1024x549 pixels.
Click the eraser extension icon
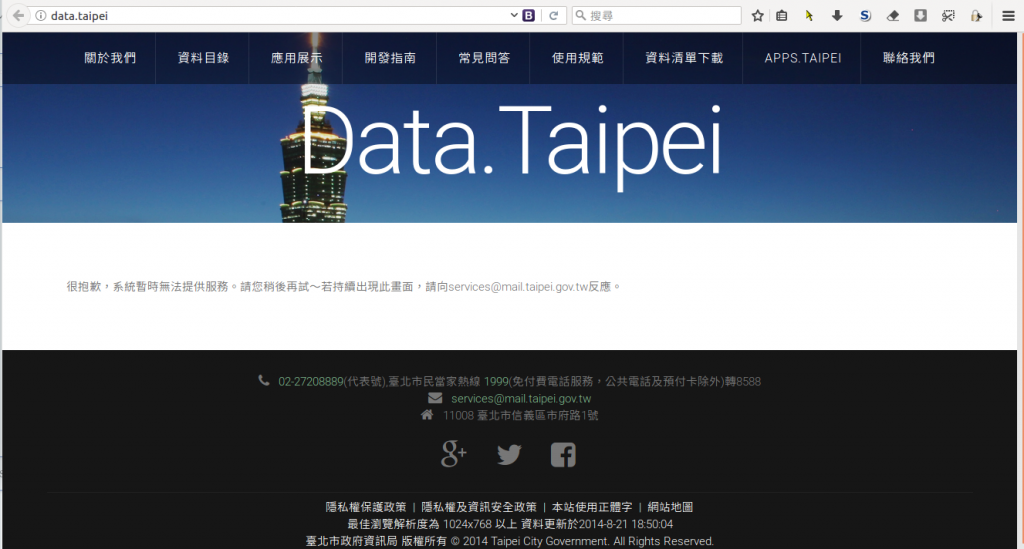(x=893, y=16)
